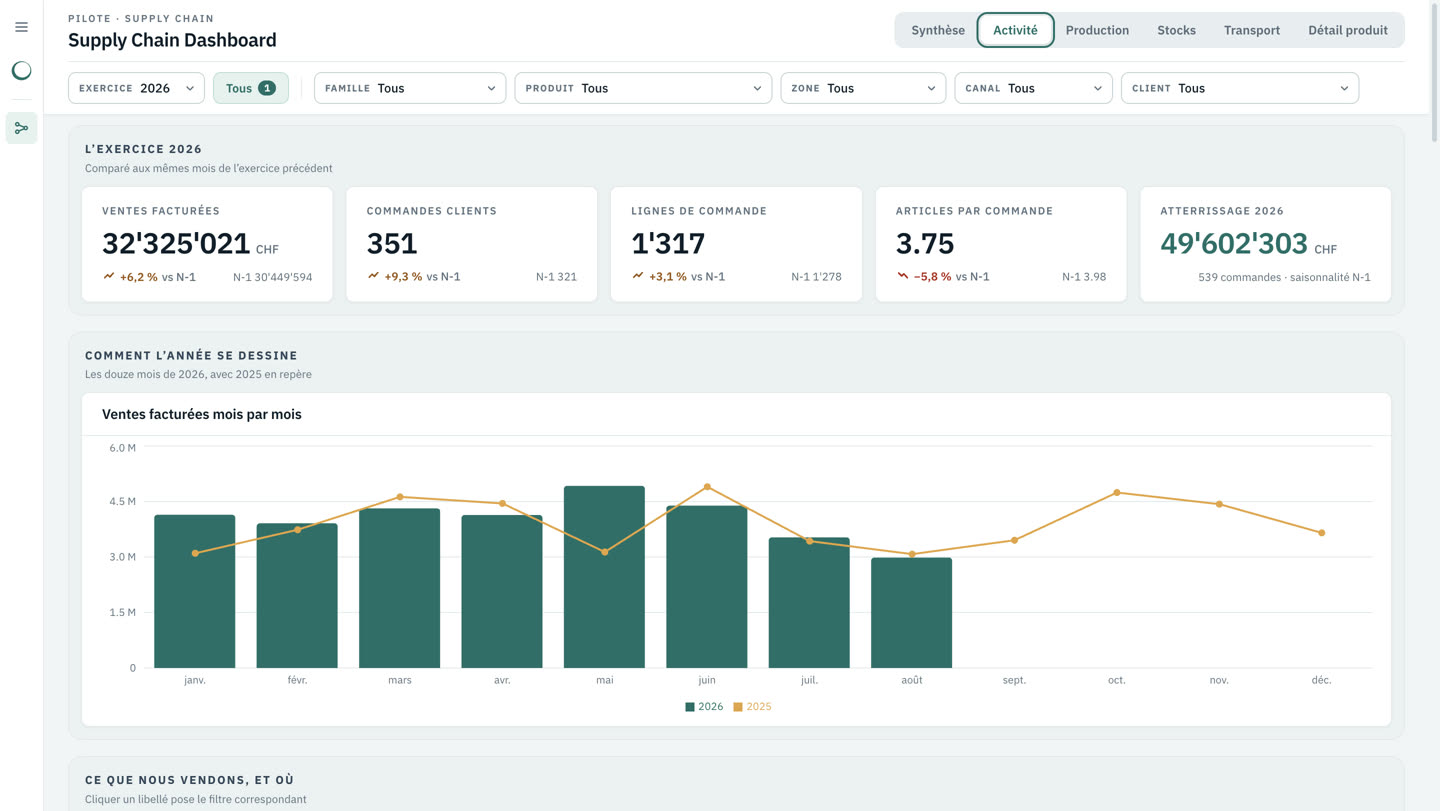Select the supply chain flow sidebar icon
The height and width of the screenshot is (811, 1440).
click(x=21, y=128)
